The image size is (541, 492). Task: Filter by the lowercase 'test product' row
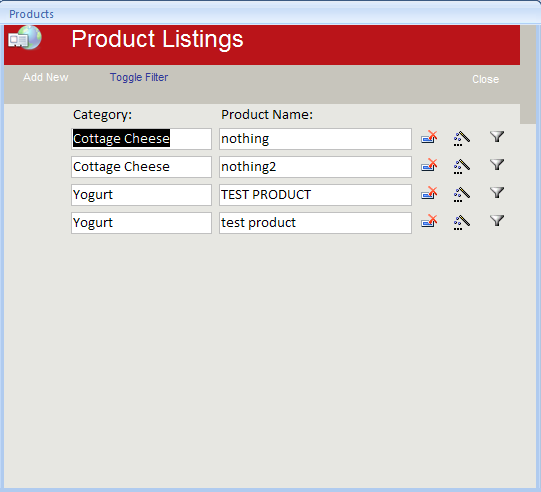497,221
